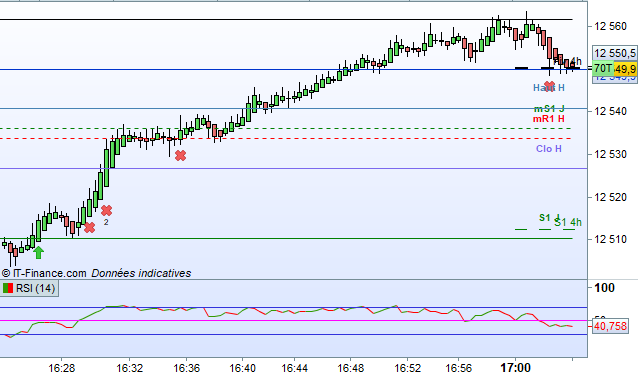Click the 16:52 time axis label
Image resolution: width=638 pixels, height=373 pixels.
tap(407, 368)
